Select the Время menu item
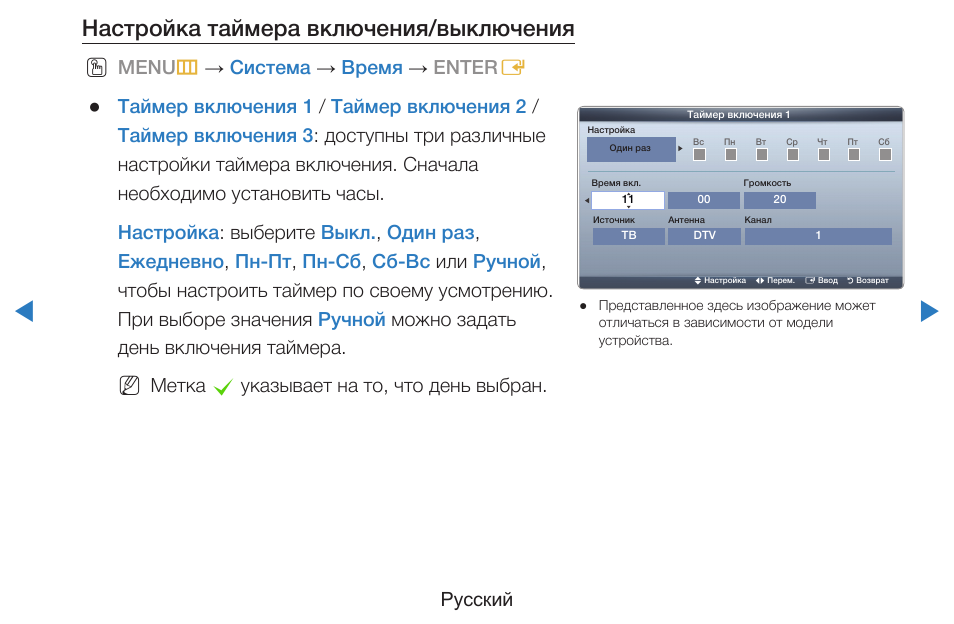Screen dimensions: 954x624 [x=371, y=67]
